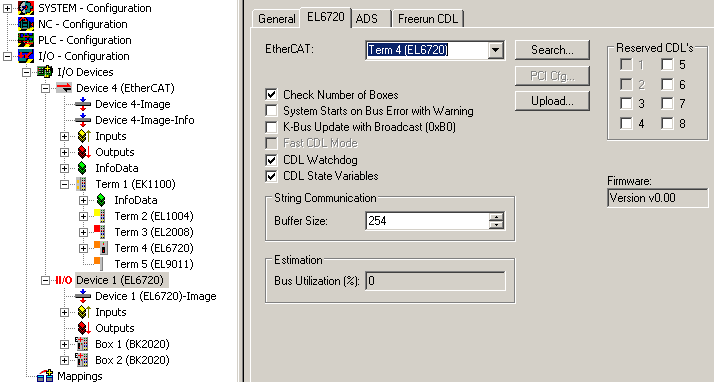The height and width of the screenshot is (382, 714).
Task: Disable the CDL Watchdog checkbox
Action: point(271,160)
